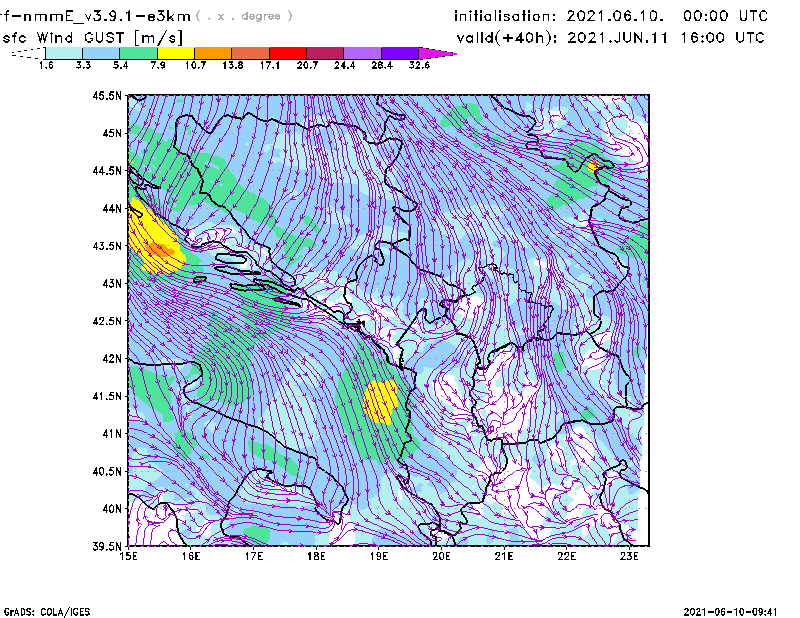Click the '2021.JUN.11' valid date
Image resolution: width=800 pixels, height=618 pixels.
pyautogui.click(x=617, y=38)
